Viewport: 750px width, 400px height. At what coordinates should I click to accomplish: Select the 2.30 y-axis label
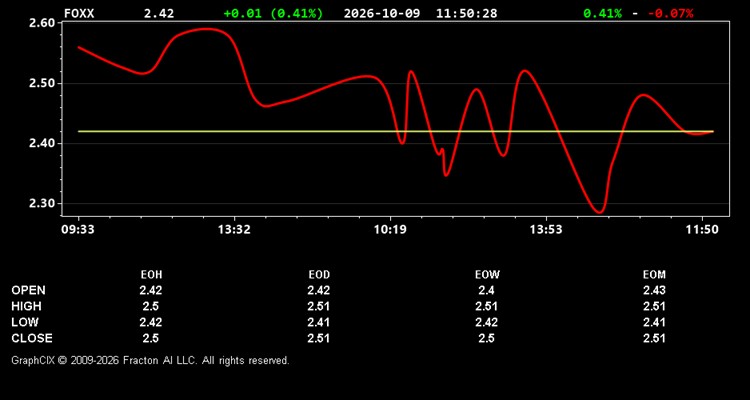coord(43,204)
